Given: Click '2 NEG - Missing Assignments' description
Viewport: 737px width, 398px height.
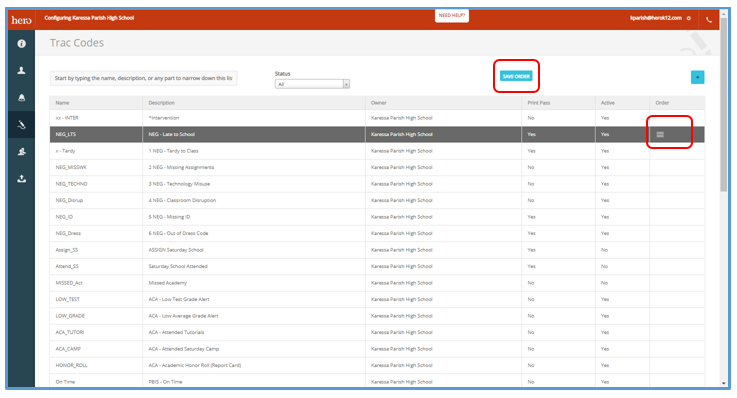Looking at the screenshot, I should [x=181, y=167].
